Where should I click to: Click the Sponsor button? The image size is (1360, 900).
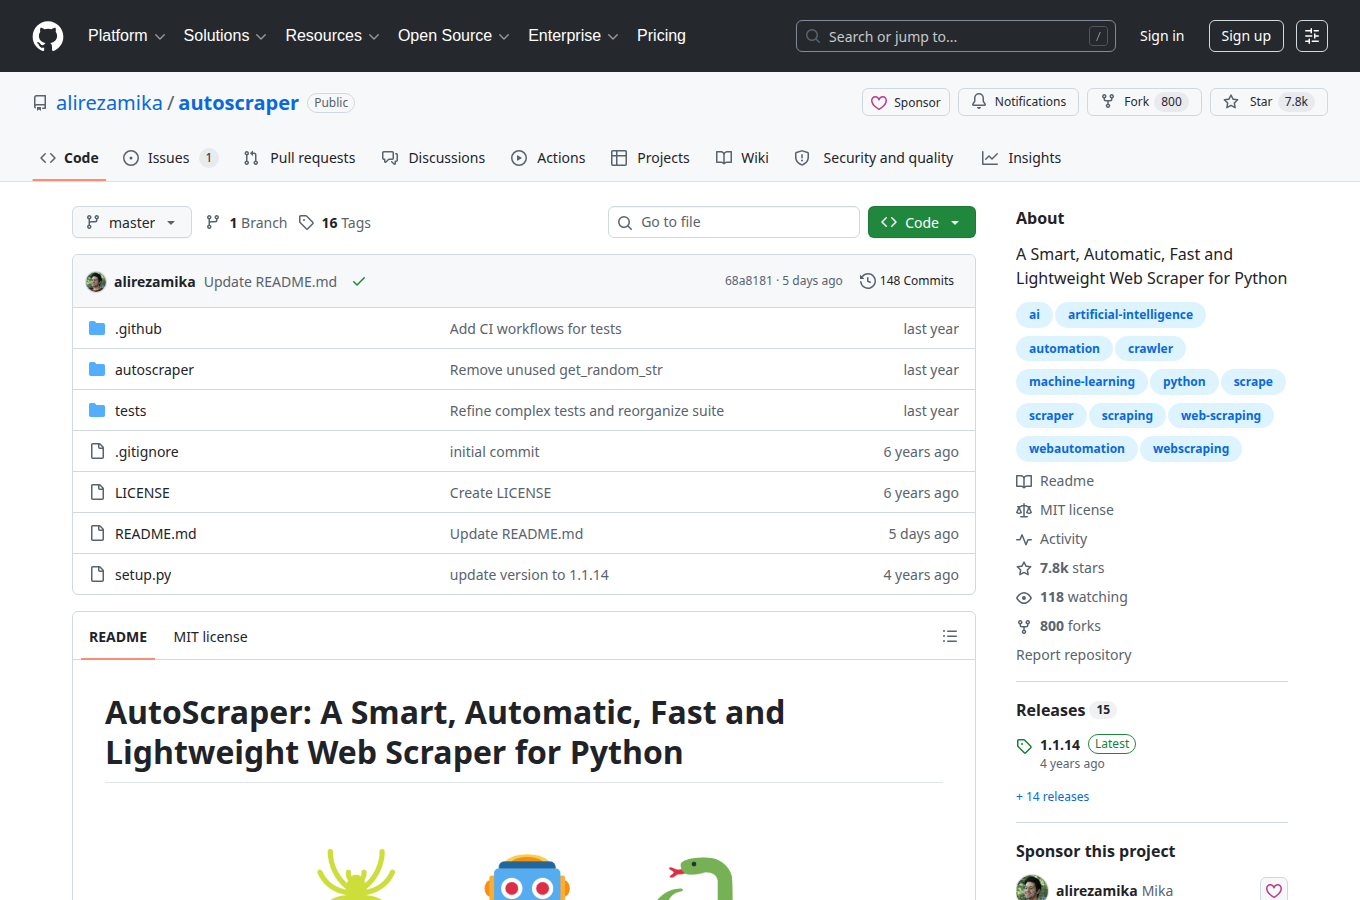[x=906, y=102]
